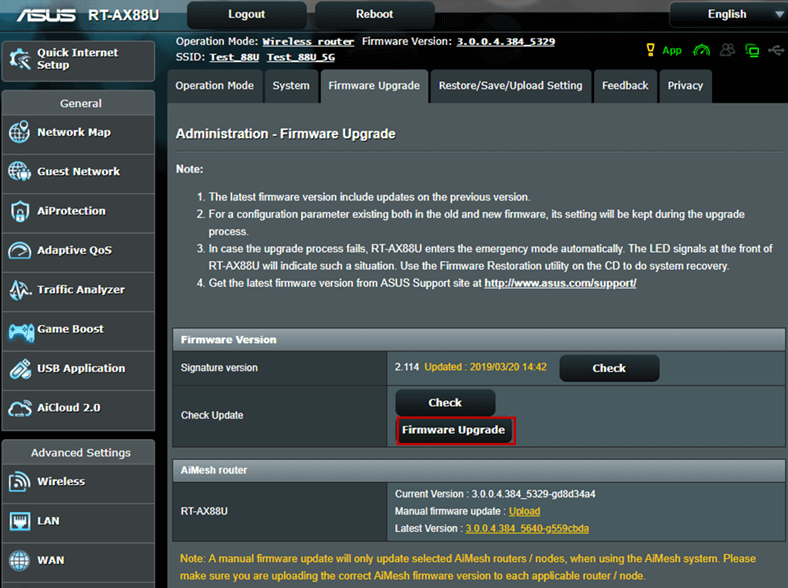Screen dimensions: 788x588
Task: Click Check button in Check Update row
Action: [445, 403]
